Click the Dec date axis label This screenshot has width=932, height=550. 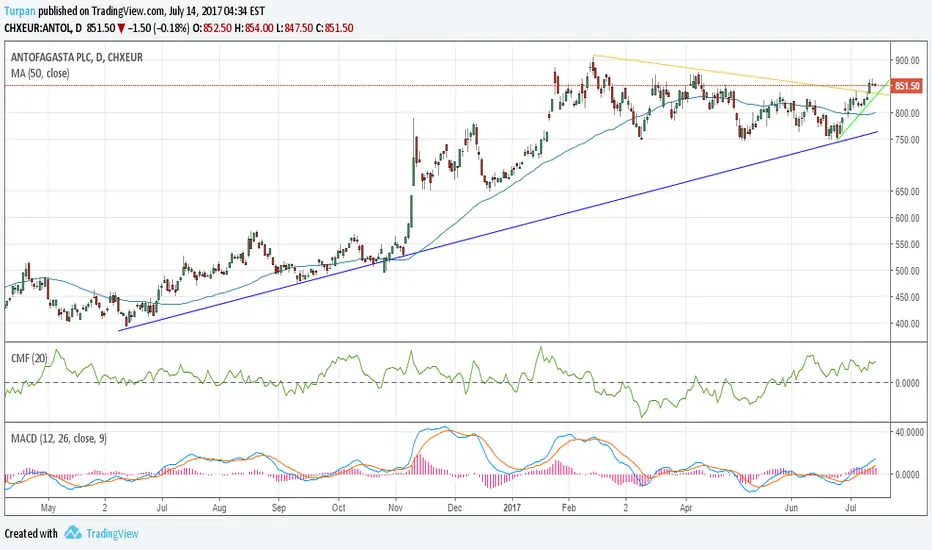point(455,508)
